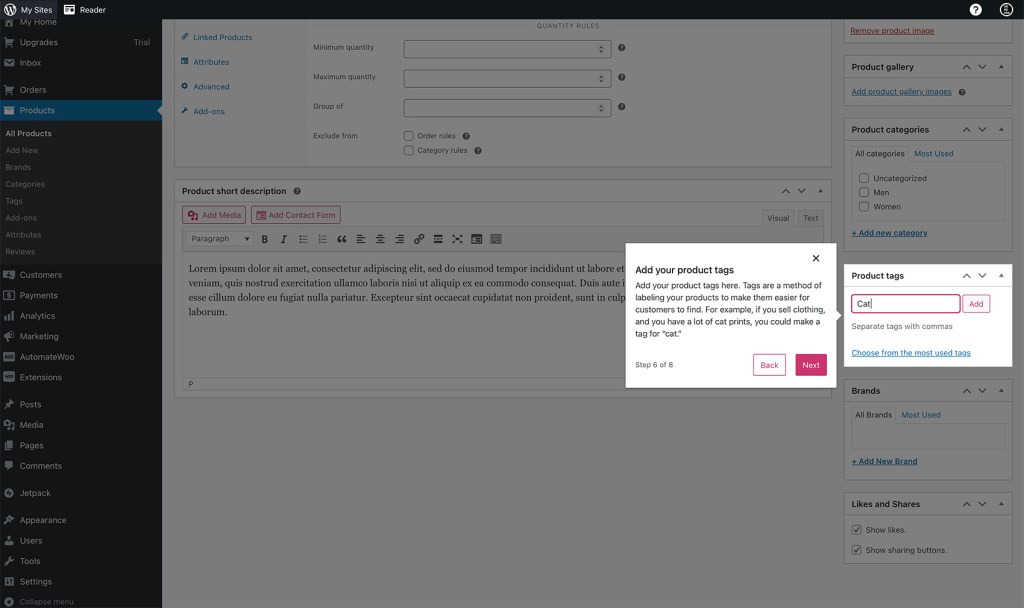Image resolution: width=1024 pixels, height=608 pixels.
Task: Enable the Order rules checkbox
Action: click(x=409, y=136)
